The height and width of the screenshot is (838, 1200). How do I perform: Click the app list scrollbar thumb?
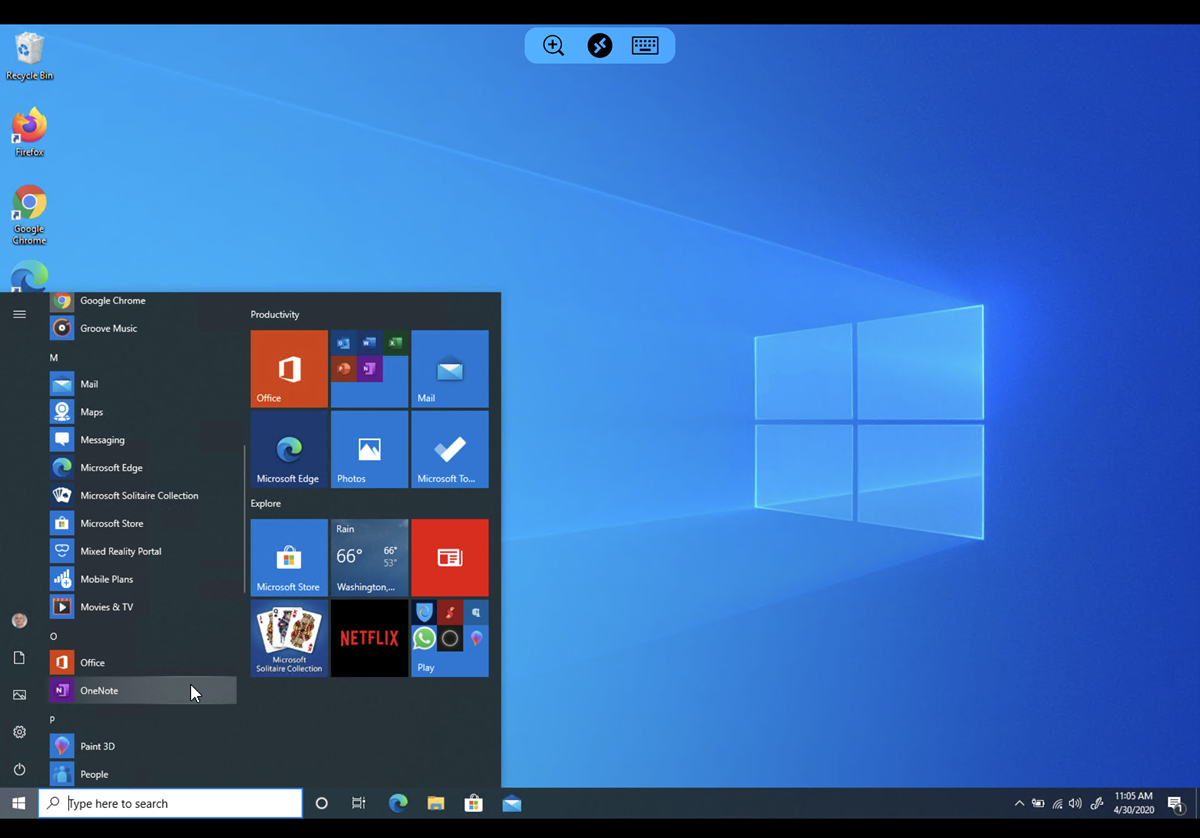click(x=244, y=520)
